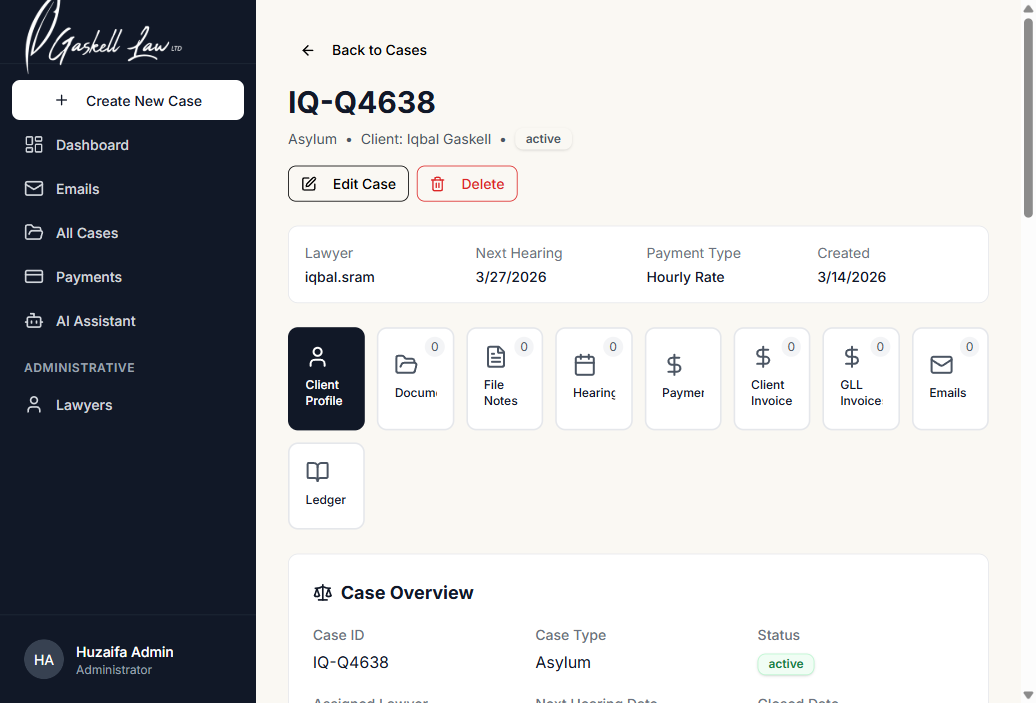Select the Emails envelope tab in case

[x=949, y=379]
